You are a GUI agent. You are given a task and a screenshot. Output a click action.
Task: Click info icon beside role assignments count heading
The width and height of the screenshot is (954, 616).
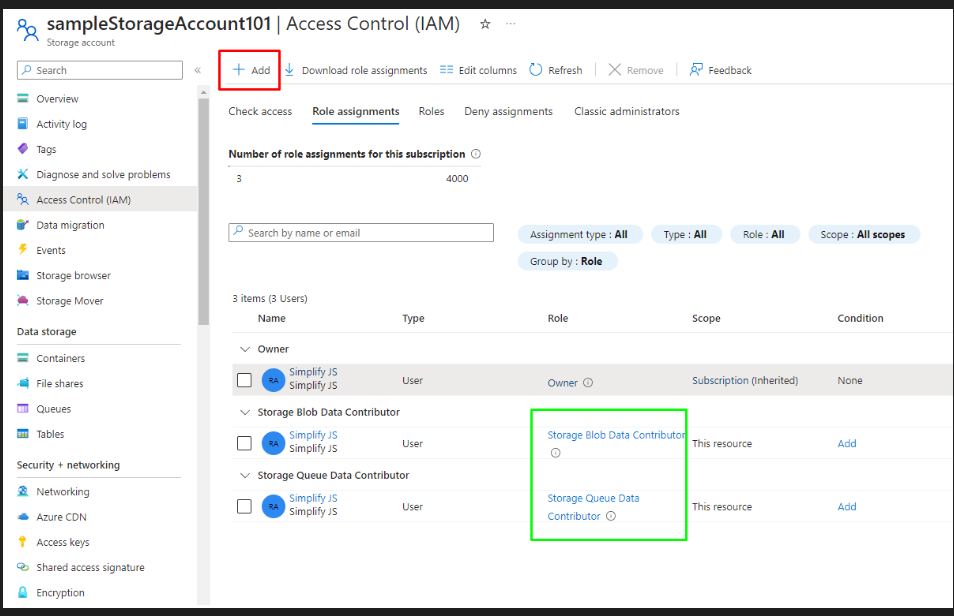click(476, 154)
